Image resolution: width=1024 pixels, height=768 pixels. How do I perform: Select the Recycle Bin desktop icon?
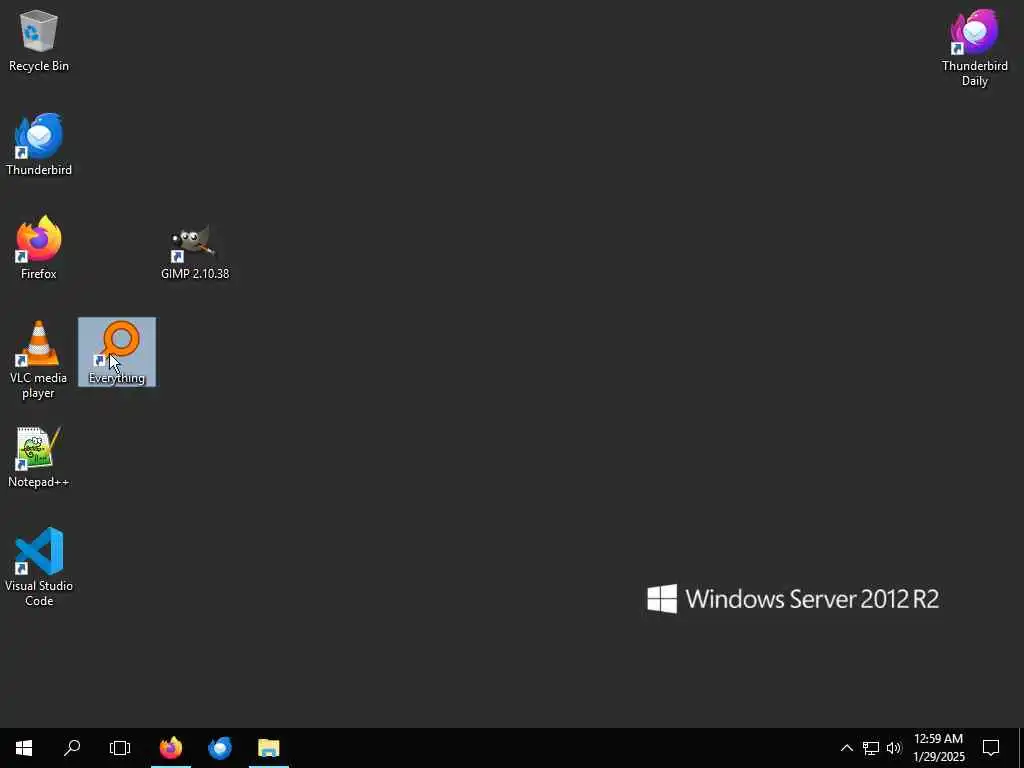(39, 40)
